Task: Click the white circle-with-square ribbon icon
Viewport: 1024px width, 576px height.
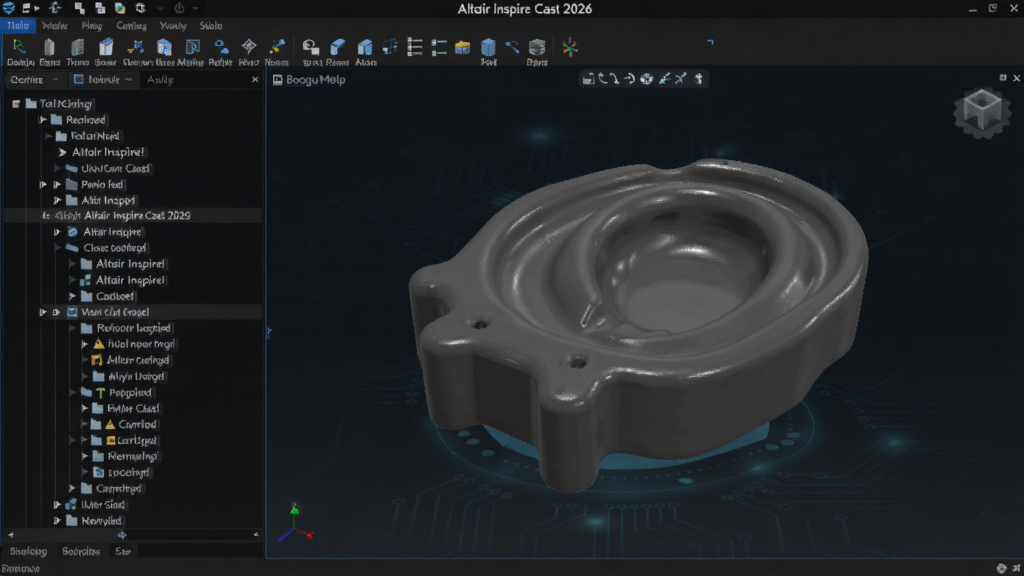Action: (311, 47)
